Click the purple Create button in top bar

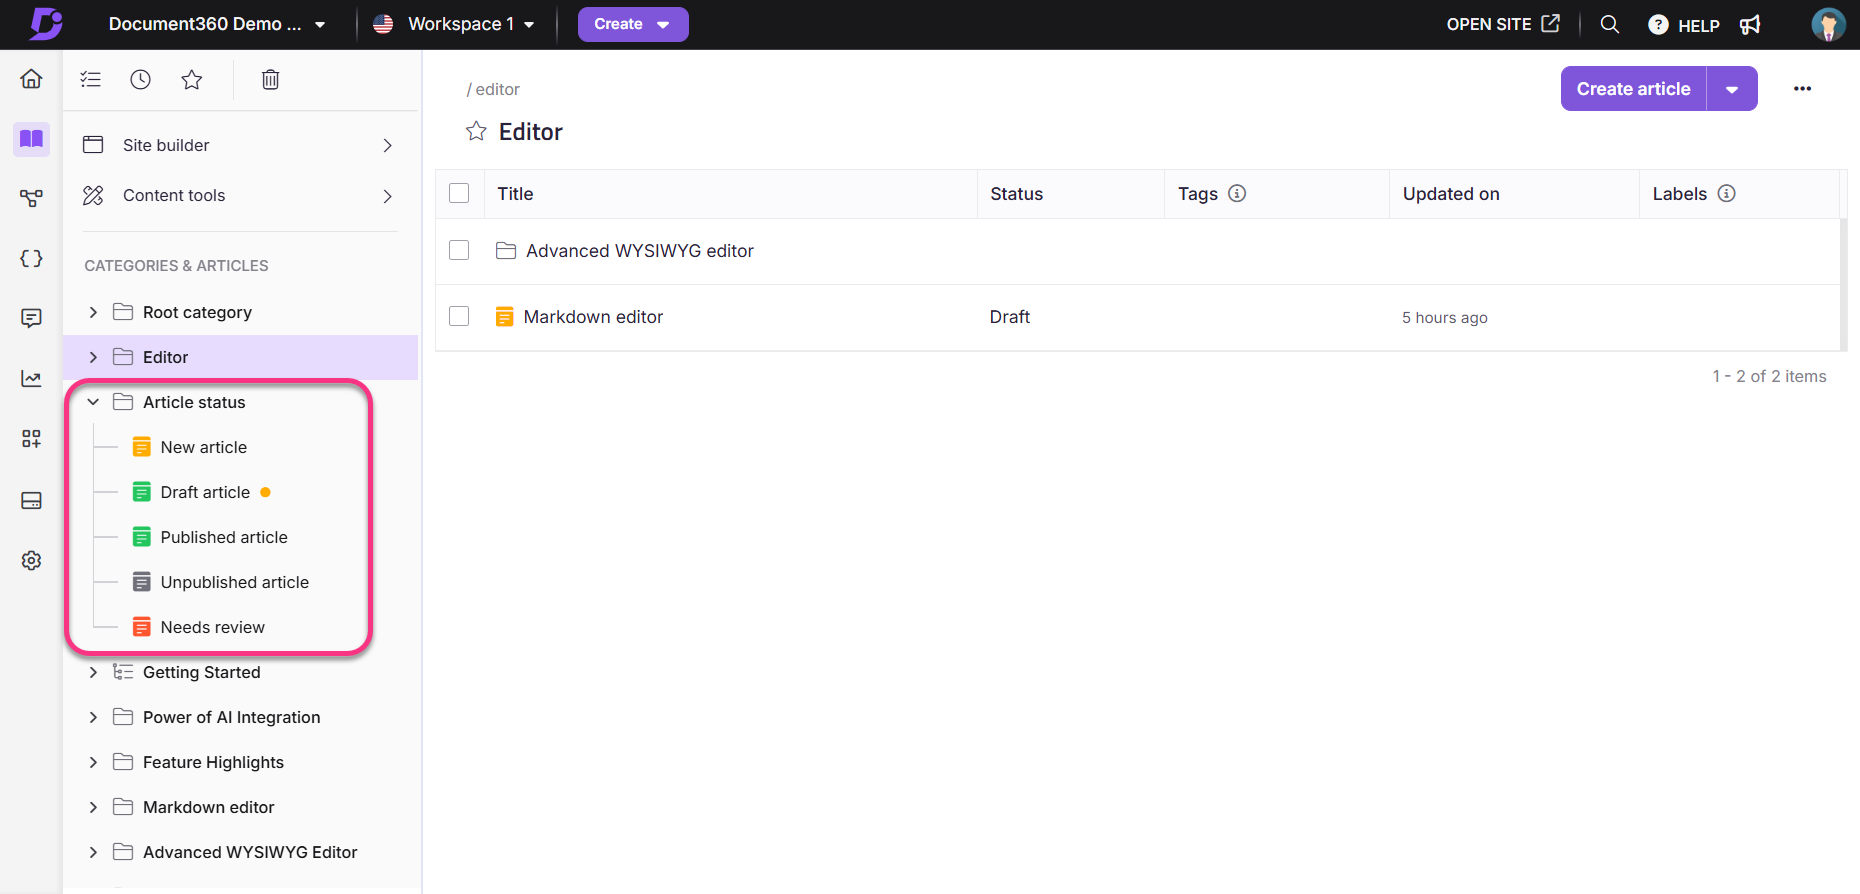tap(633, 24)
